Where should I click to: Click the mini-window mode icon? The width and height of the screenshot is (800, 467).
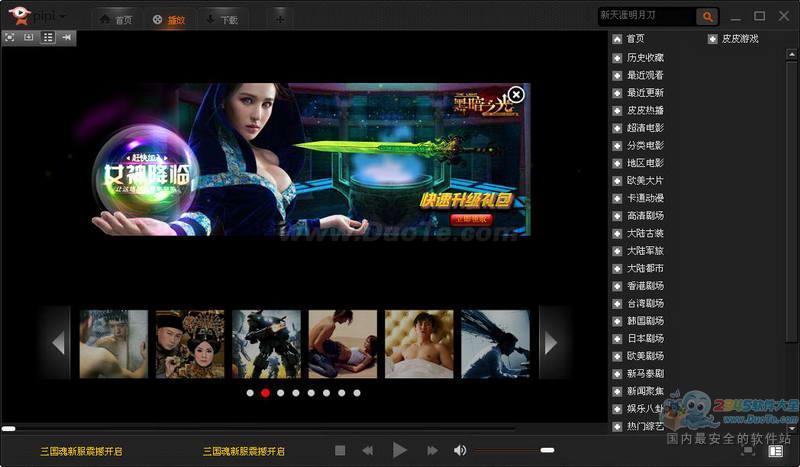point(29,37)
